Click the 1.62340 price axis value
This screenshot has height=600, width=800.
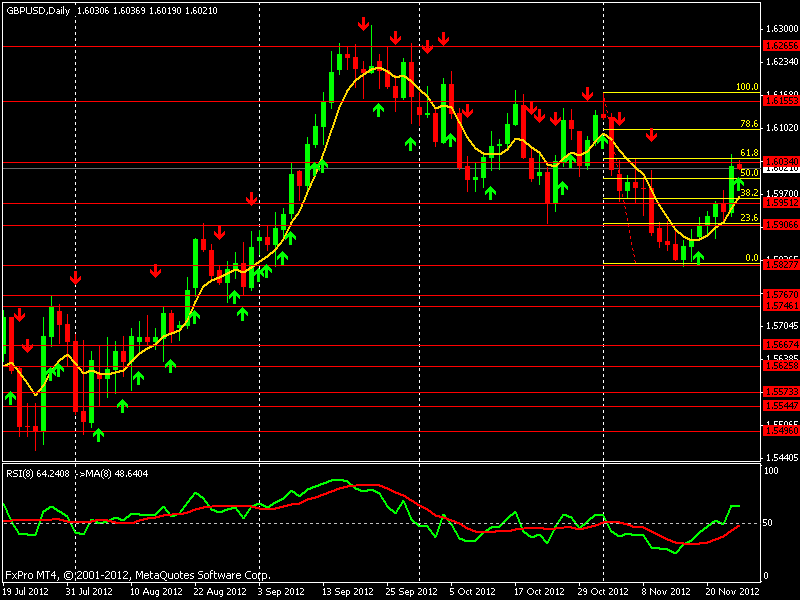pos(782,62)
